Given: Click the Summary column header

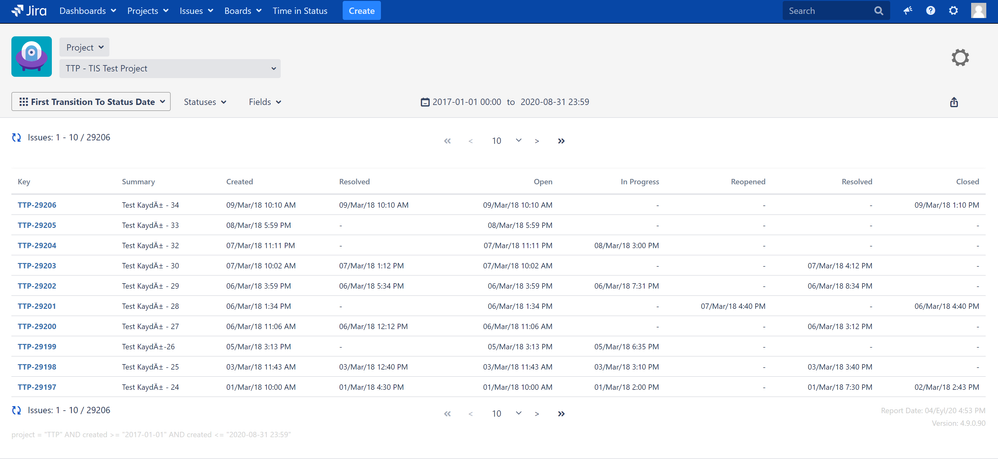Looking at the screenshot, I should pos(138,181).
